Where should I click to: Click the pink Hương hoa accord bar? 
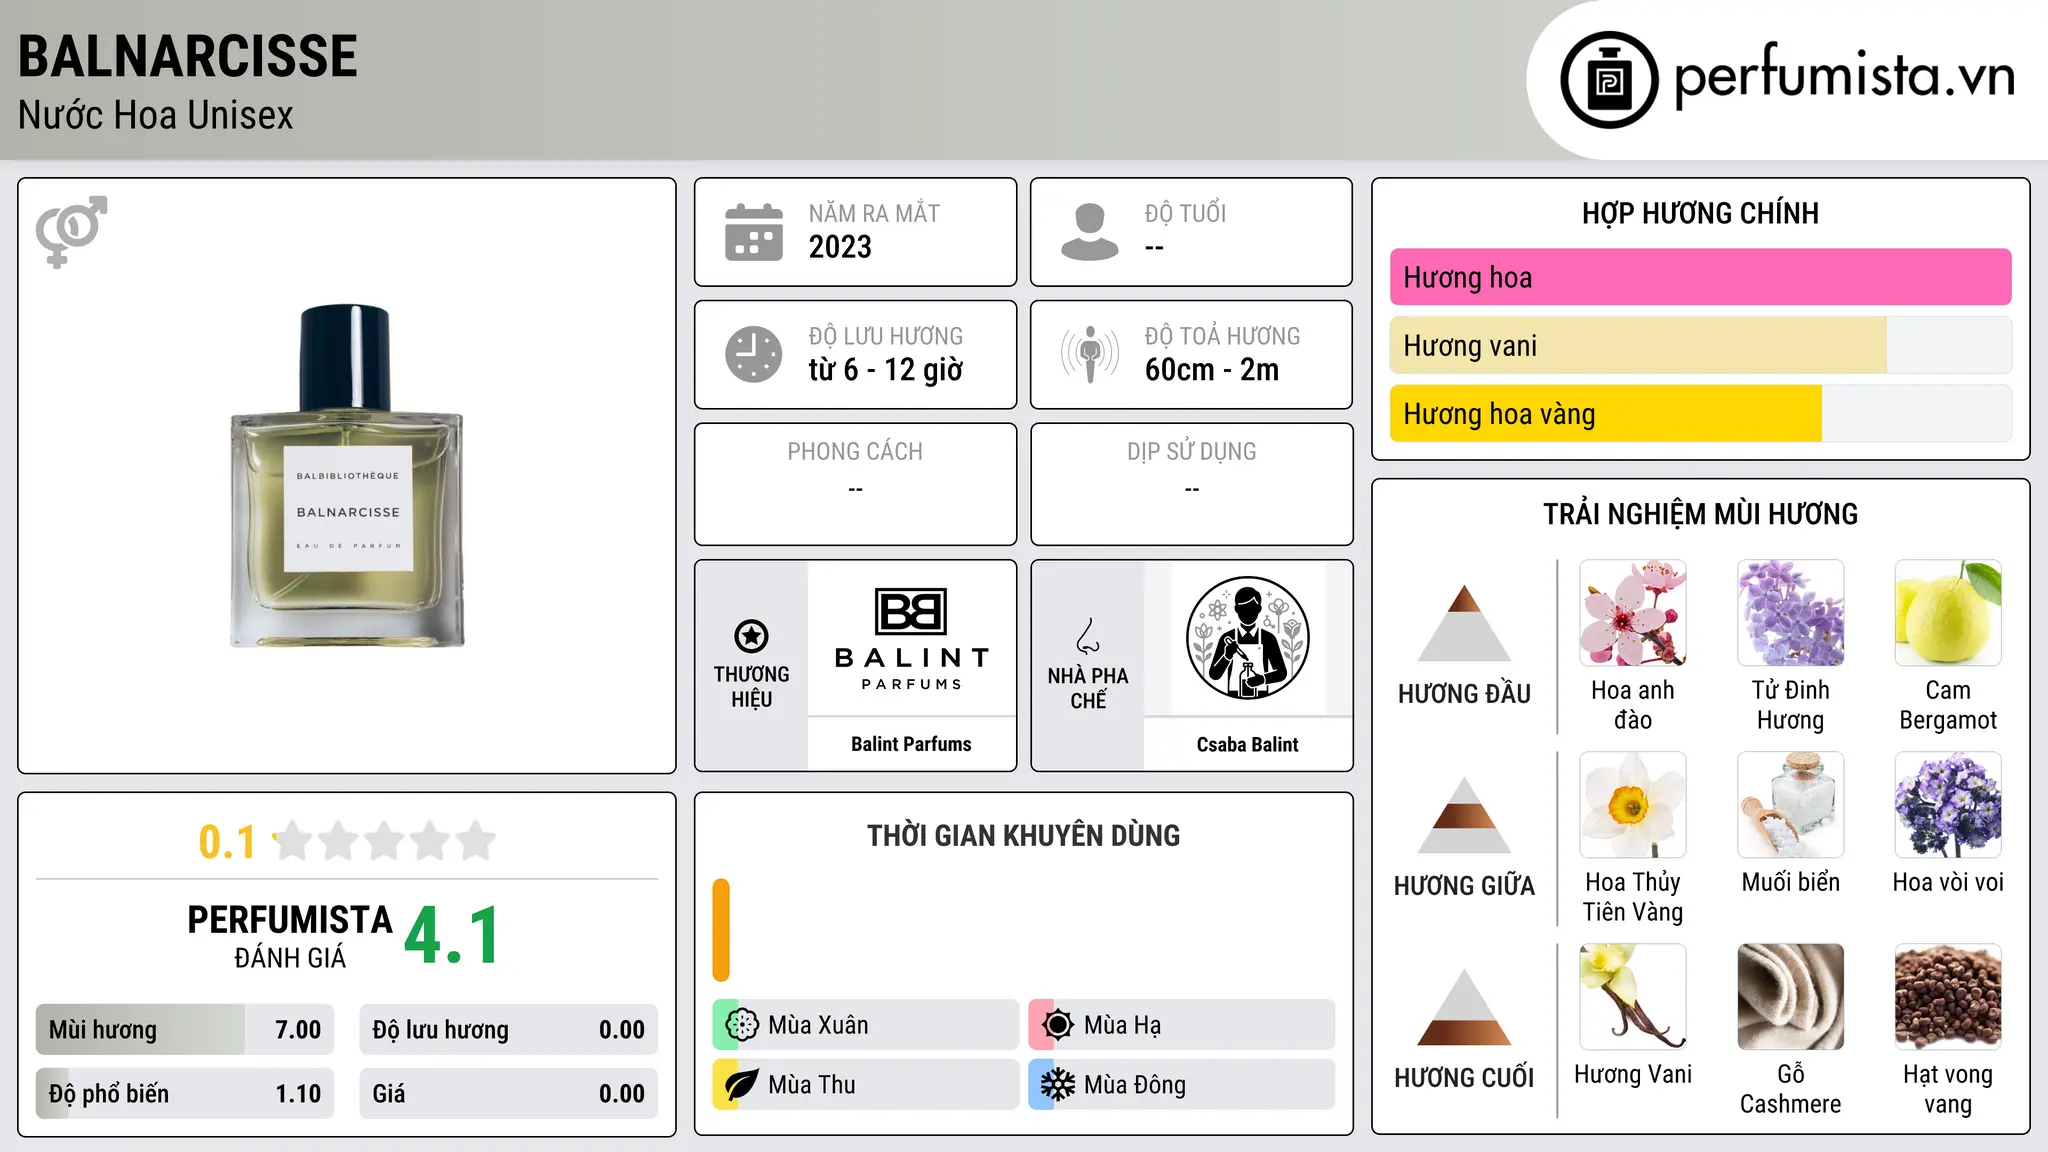coord(1700,277)
